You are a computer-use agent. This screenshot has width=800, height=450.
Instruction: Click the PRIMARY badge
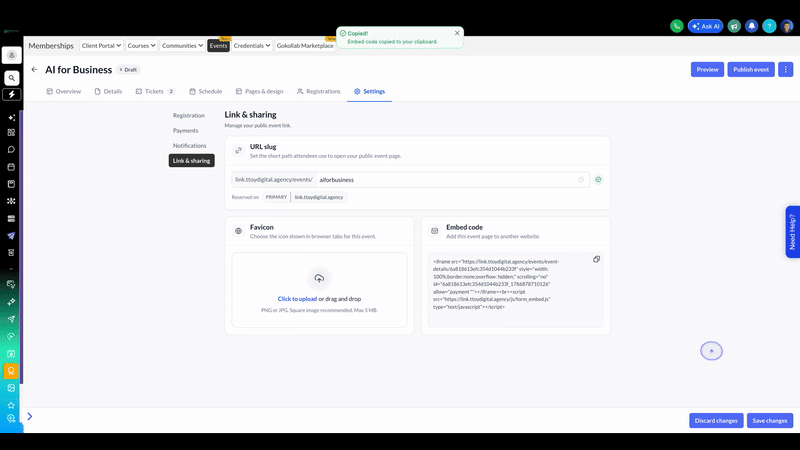276,197
